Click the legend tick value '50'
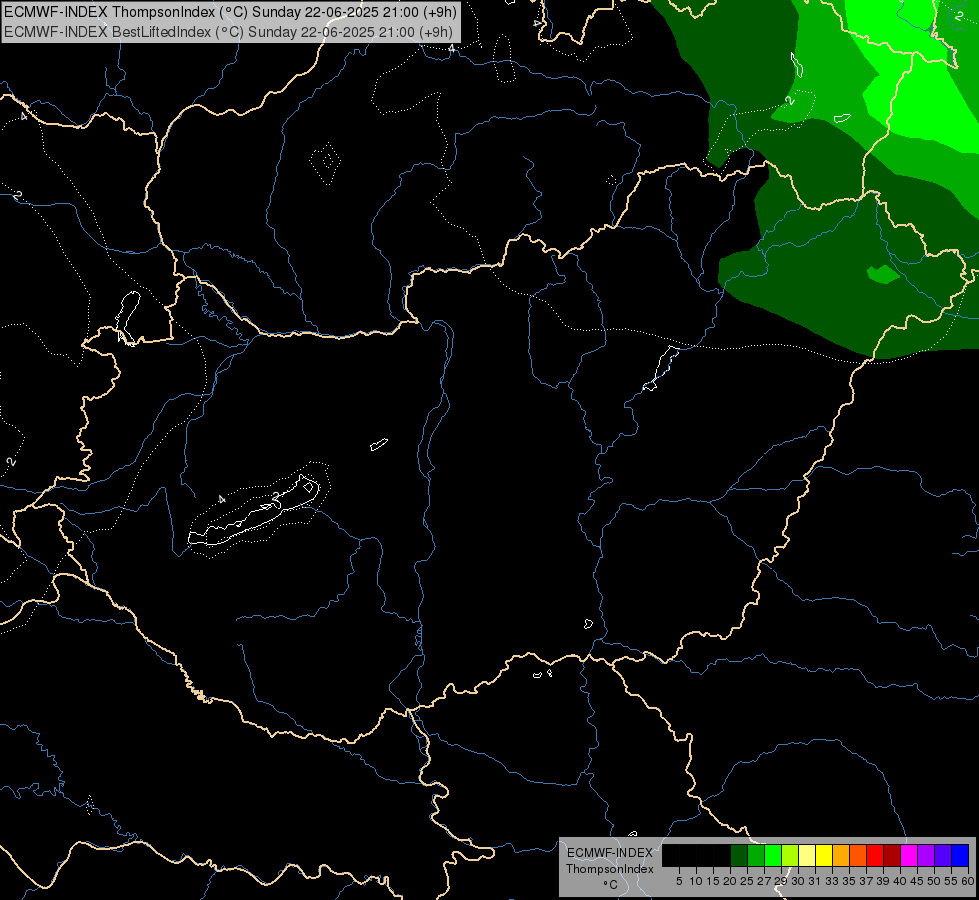979x900 pixels. point(934,881)
